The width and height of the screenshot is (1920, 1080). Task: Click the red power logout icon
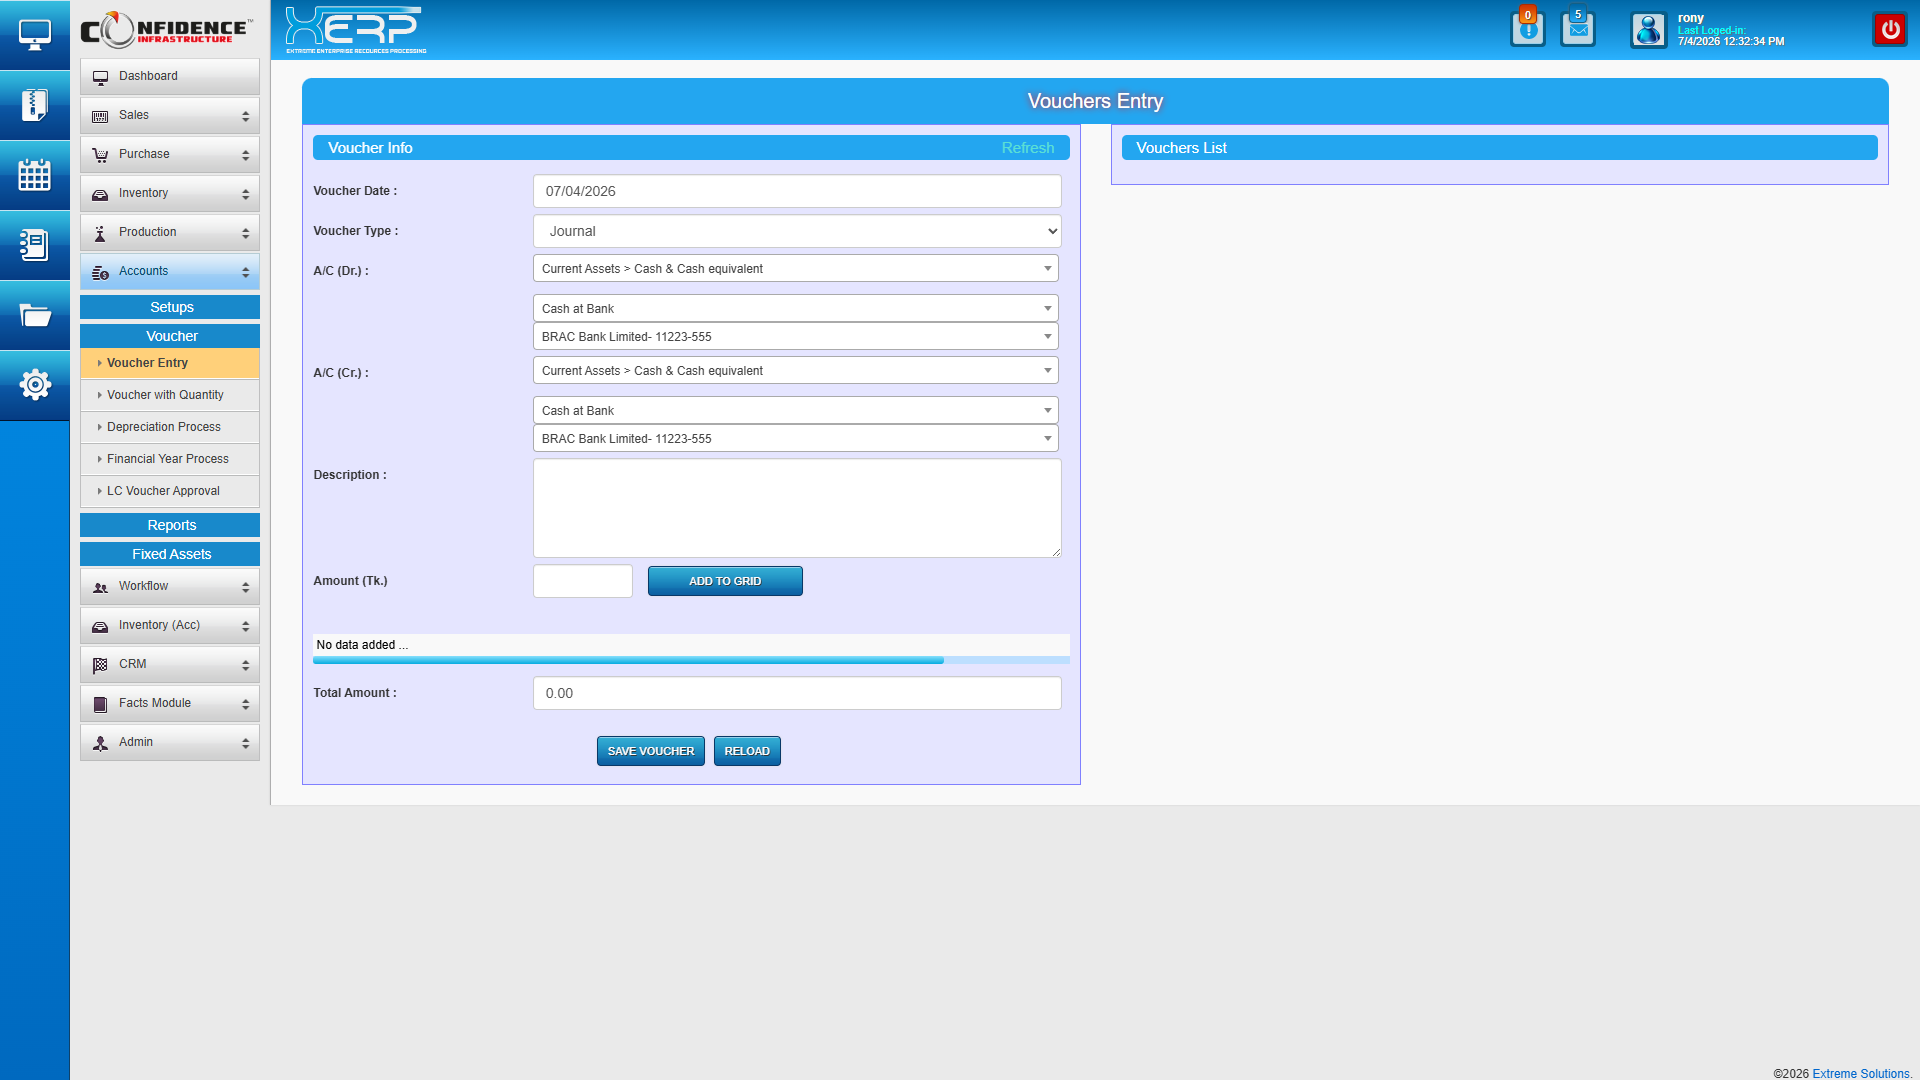click(x=1889, y=29)
